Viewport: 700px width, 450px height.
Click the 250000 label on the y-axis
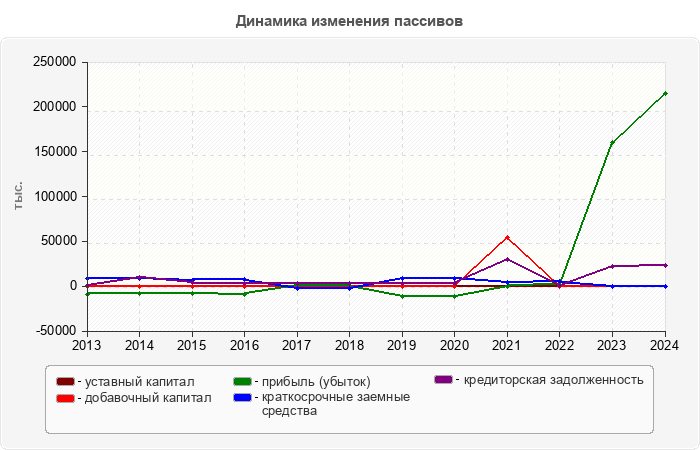click(x=57, y=62)
